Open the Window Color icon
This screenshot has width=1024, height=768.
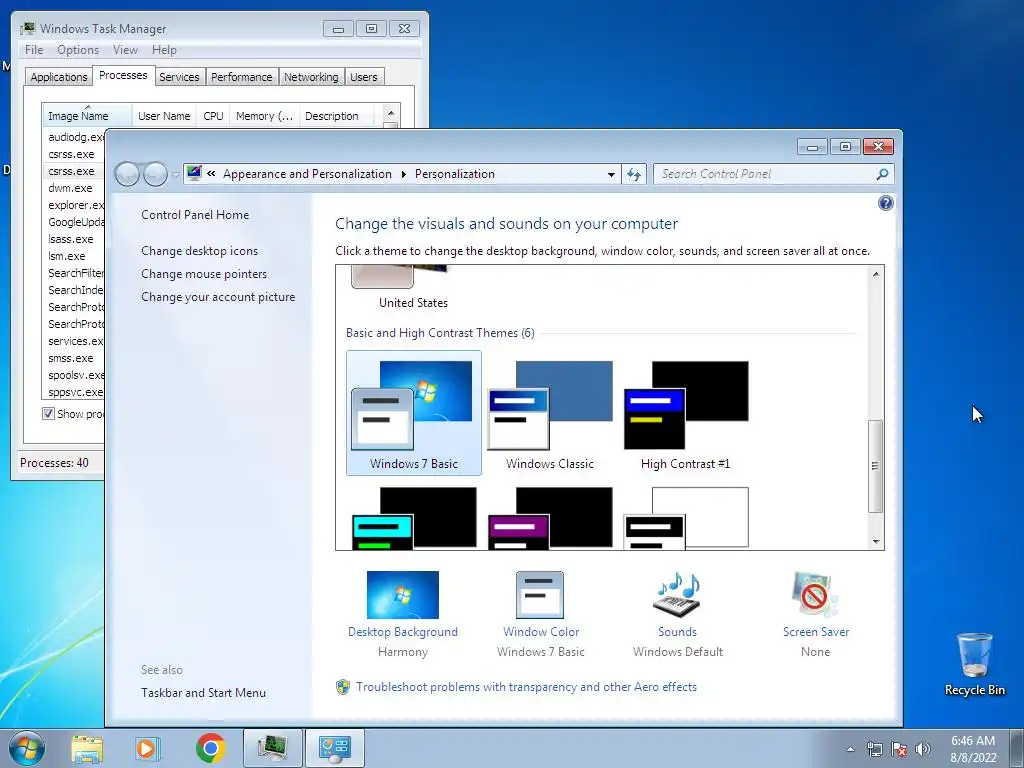539,594
